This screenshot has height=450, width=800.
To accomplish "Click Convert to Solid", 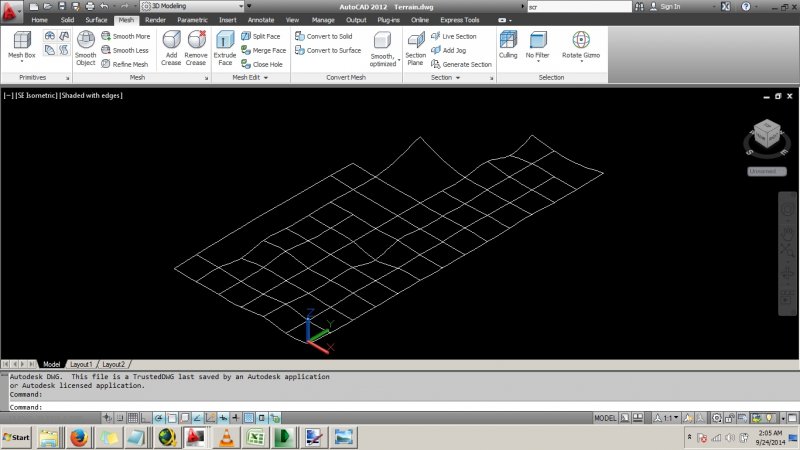I will pyautogui.click(x=328, y=36).
